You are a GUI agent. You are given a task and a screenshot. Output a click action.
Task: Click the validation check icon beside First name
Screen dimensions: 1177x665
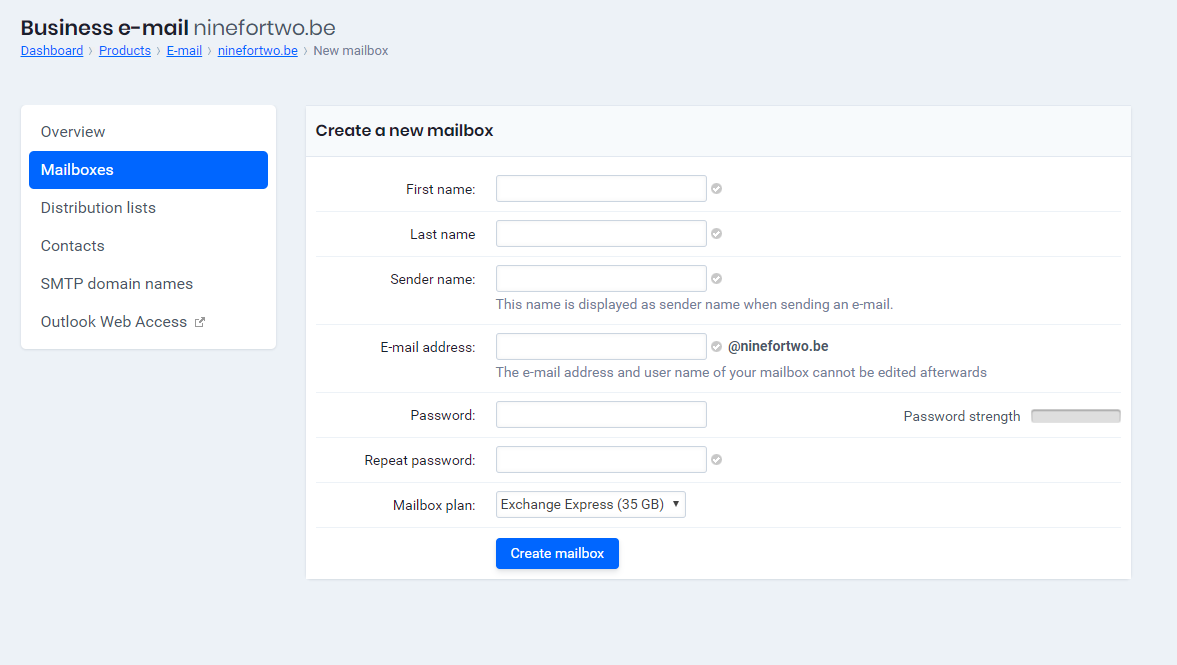tap(717, 188)
